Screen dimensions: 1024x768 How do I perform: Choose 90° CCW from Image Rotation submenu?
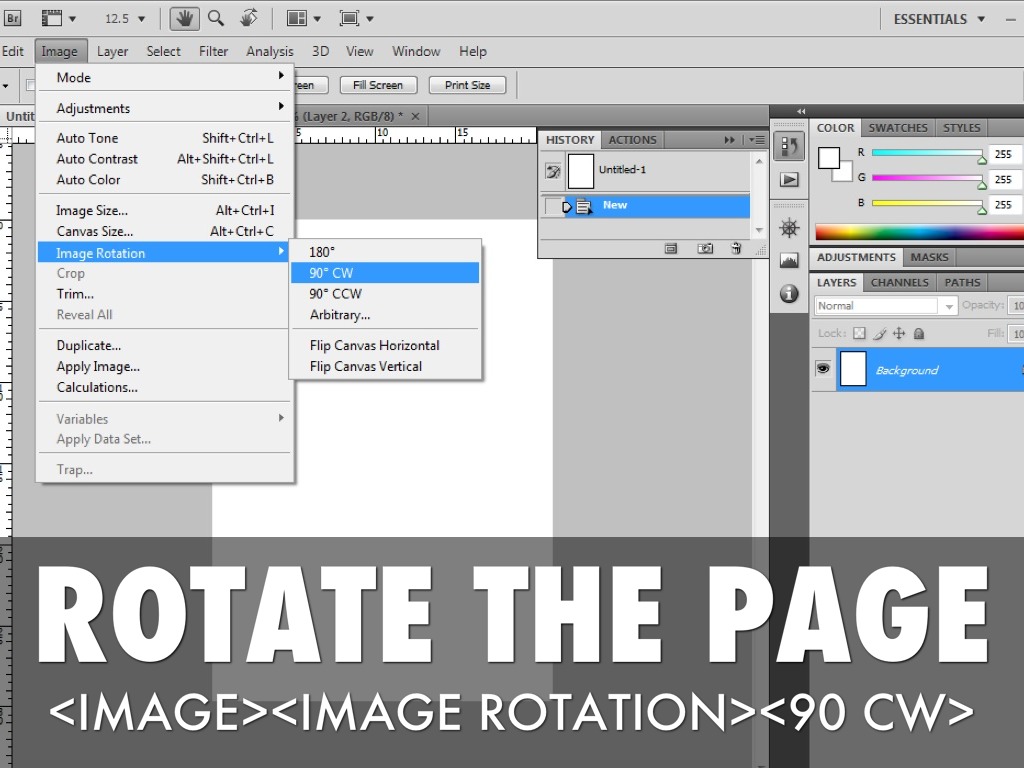click(335, 294)
